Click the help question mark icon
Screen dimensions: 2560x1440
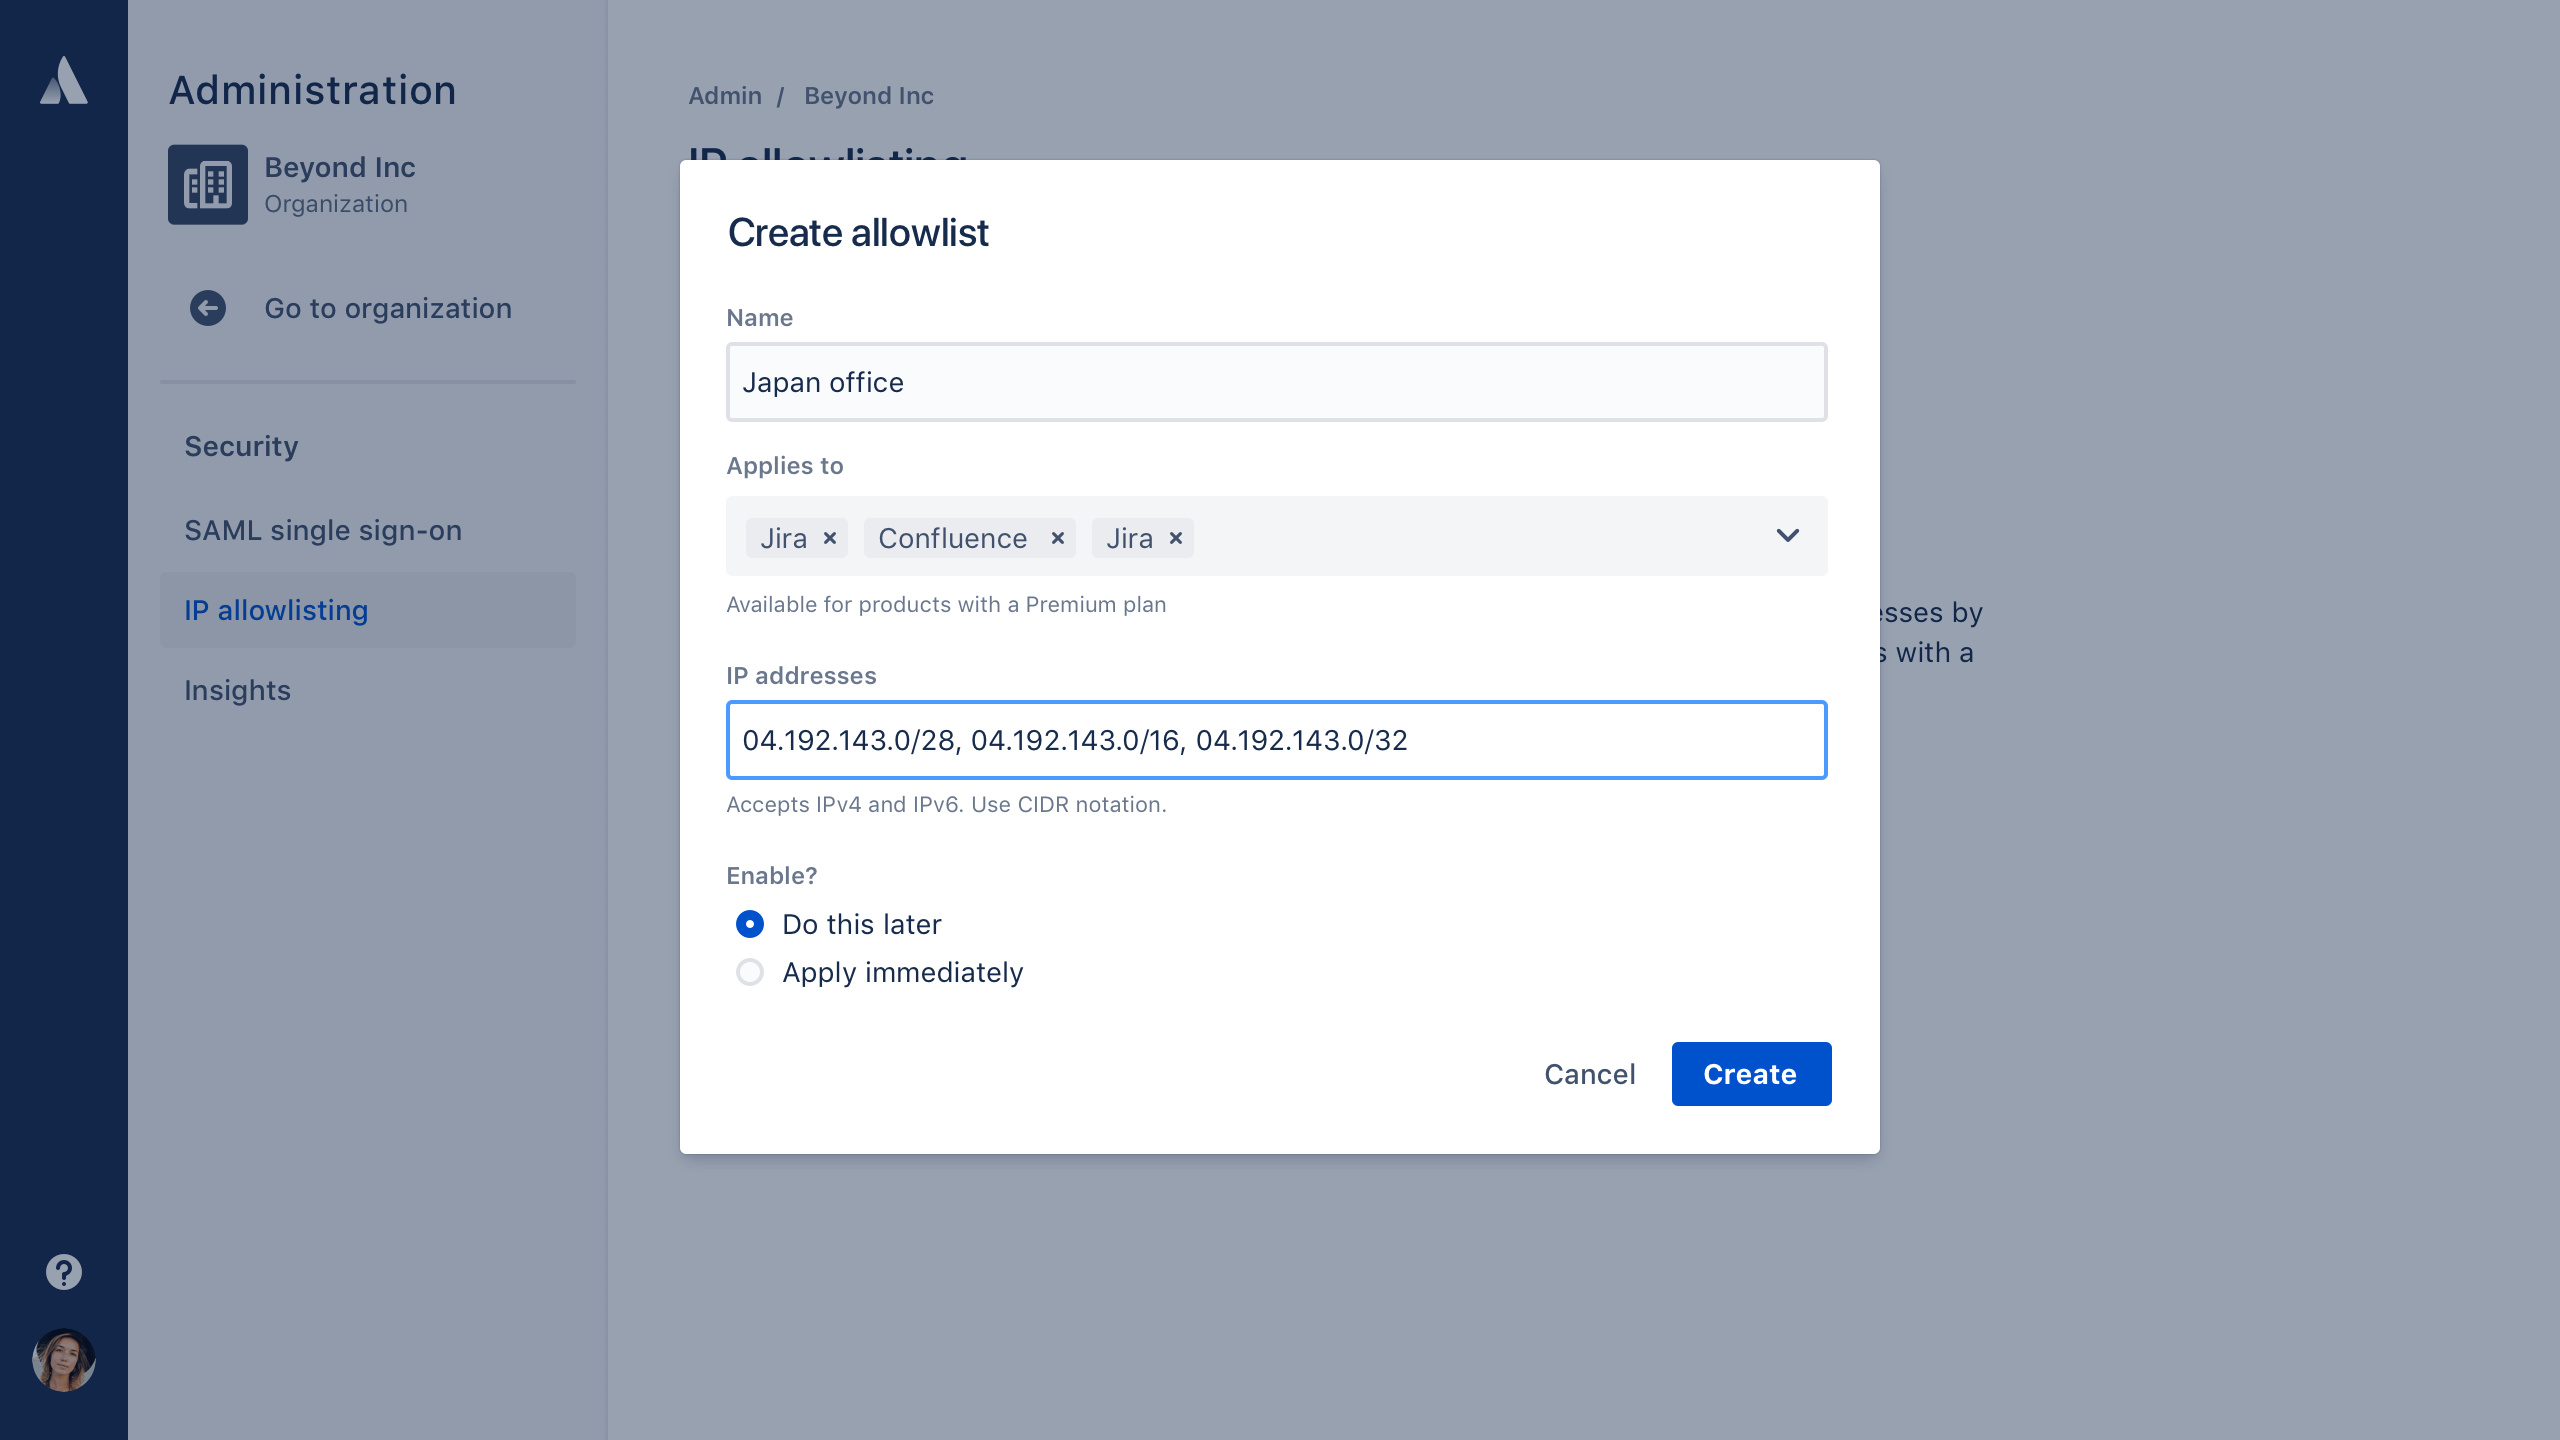(x=63, y=1271)
